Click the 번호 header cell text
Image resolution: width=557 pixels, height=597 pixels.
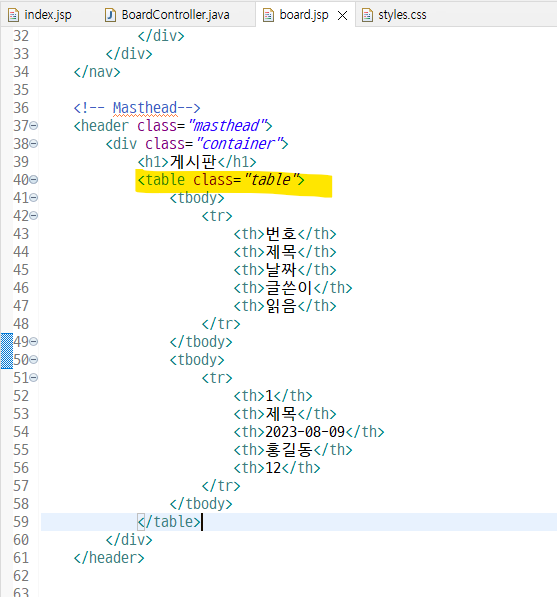(x=281, y=234)
